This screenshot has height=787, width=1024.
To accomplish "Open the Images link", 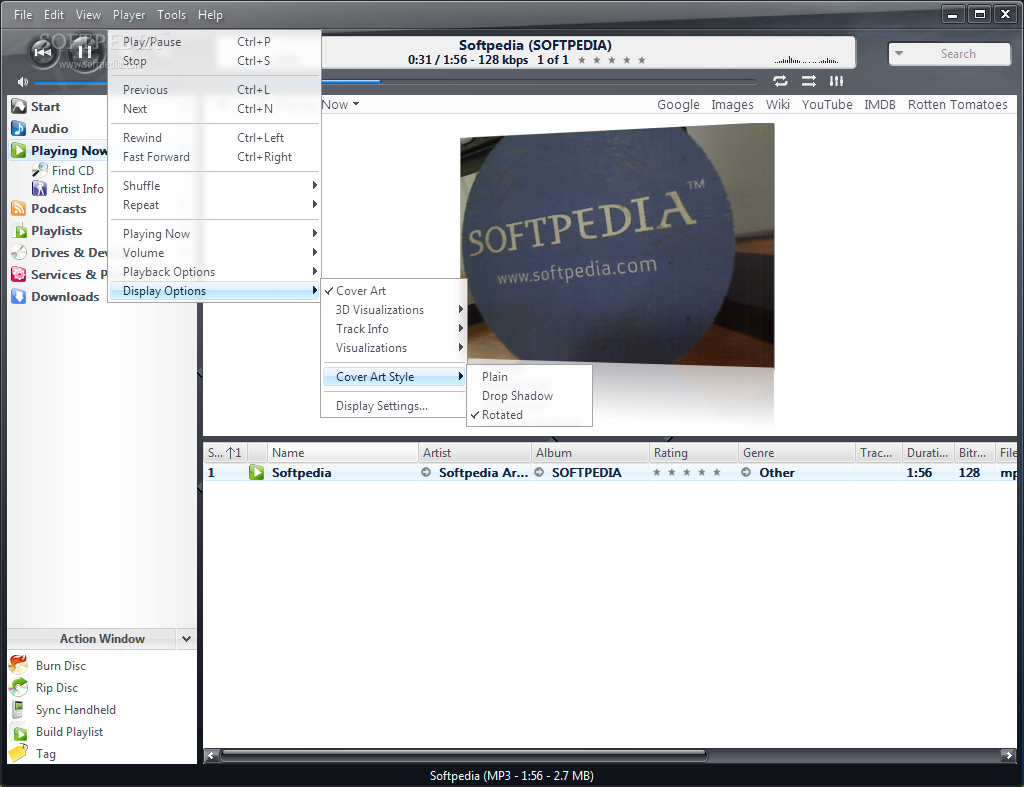I will pos(732,104).
